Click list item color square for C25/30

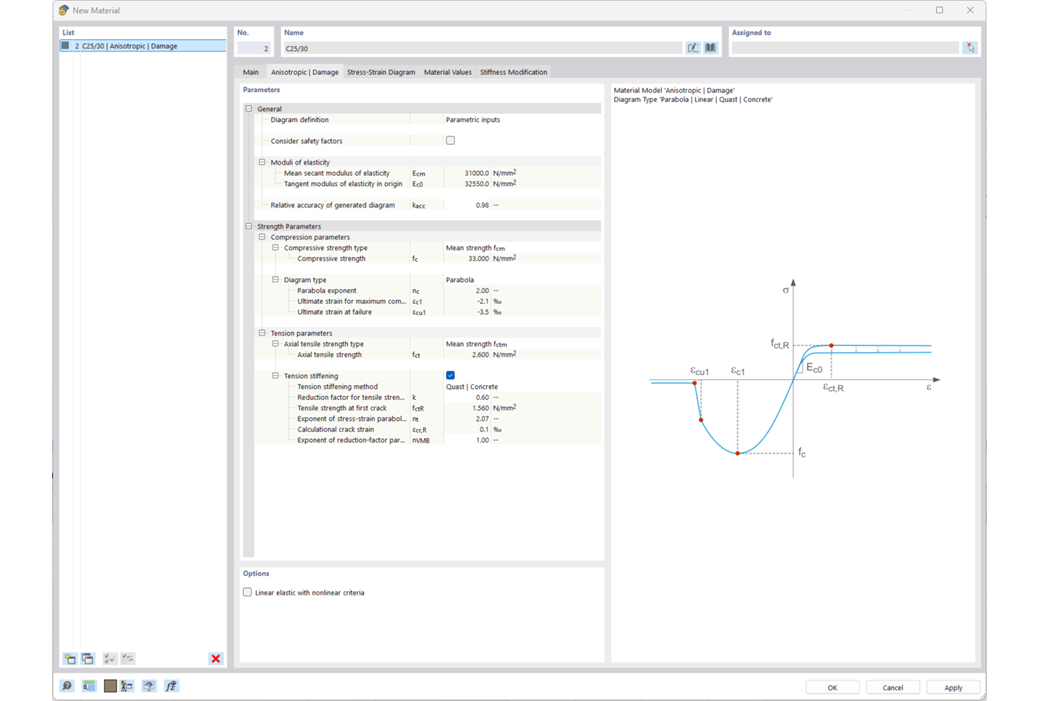(x=65, y=46)
